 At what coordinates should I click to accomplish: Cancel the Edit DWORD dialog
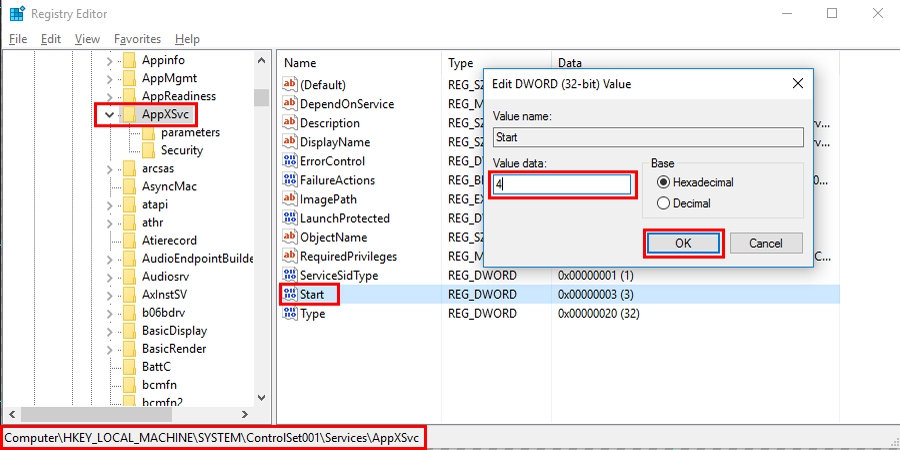pyautogui.click(x=766, y=243)
